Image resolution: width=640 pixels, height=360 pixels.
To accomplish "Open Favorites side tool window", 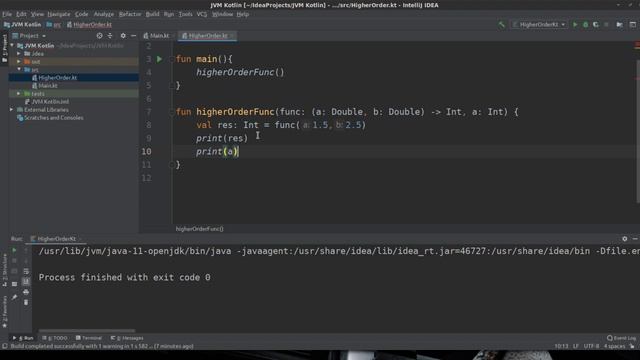I will point(4,312).
